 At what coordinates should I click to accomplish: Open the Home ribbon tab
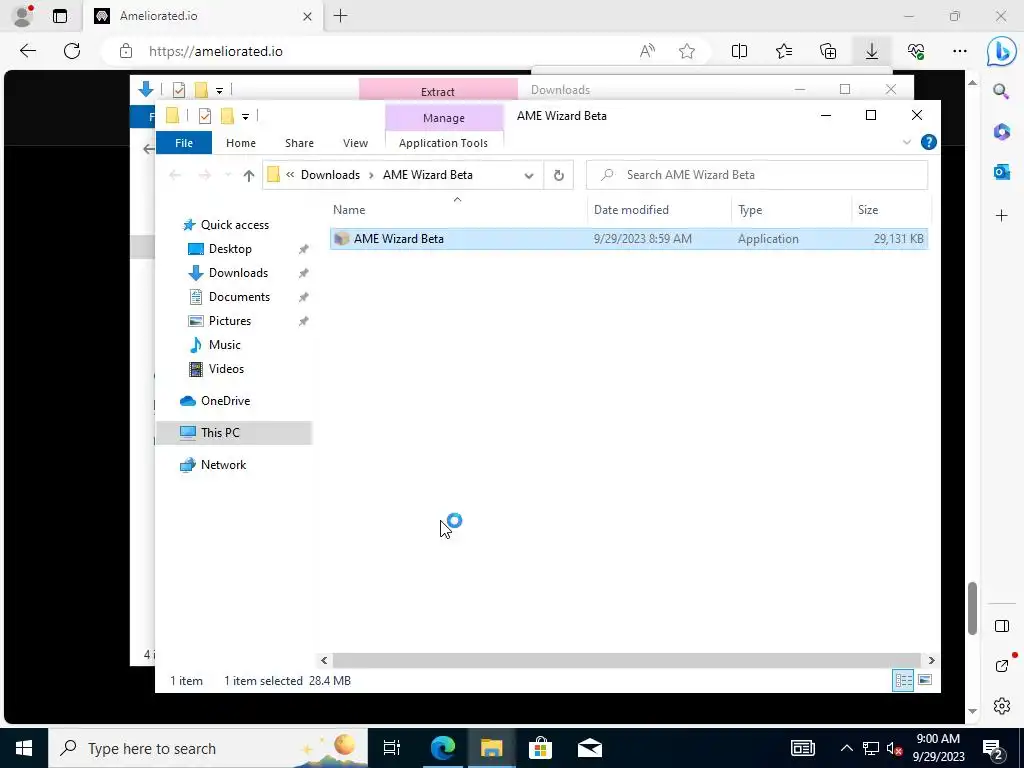240,143
